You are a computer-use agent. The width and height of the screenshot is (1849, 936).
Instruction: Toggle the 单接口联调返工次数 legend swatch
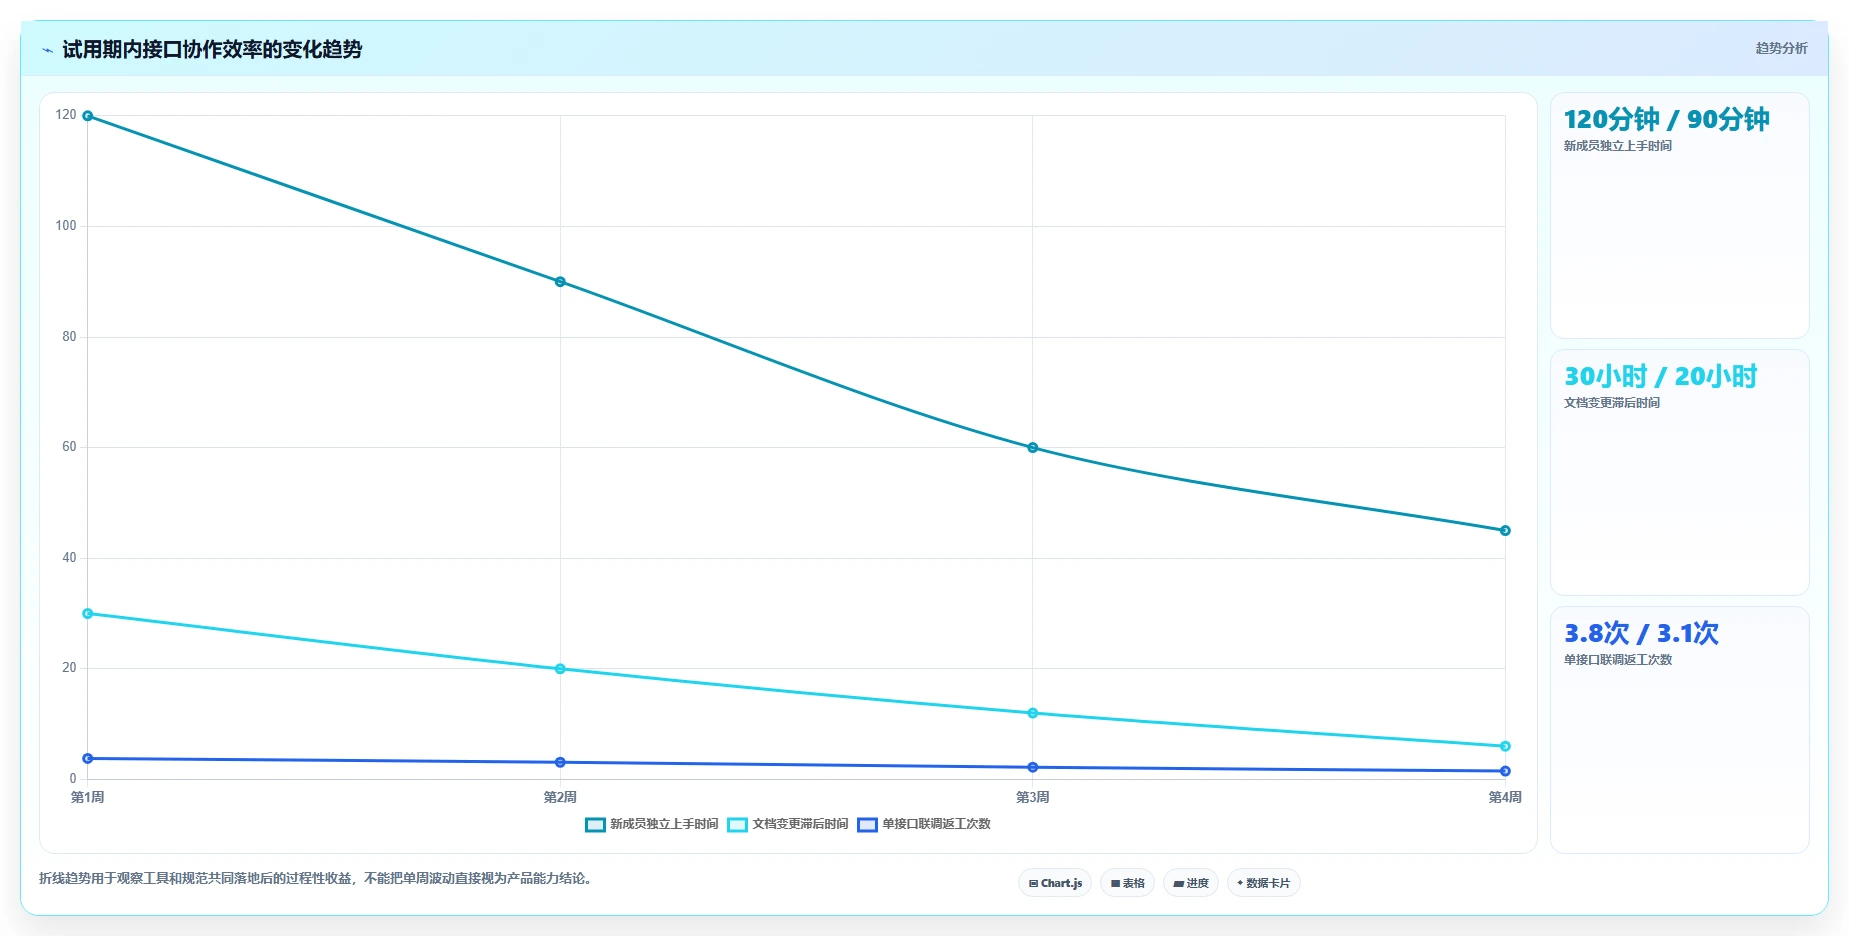[867, 825]
